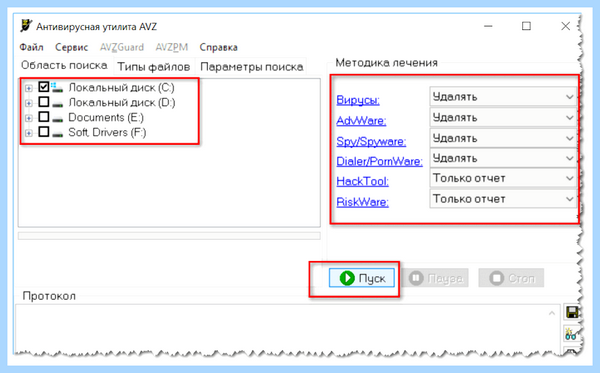
Task: Click the Soft, Drivers (F:) drive icon
Action: pyautogui.click(x=57, y=134)
